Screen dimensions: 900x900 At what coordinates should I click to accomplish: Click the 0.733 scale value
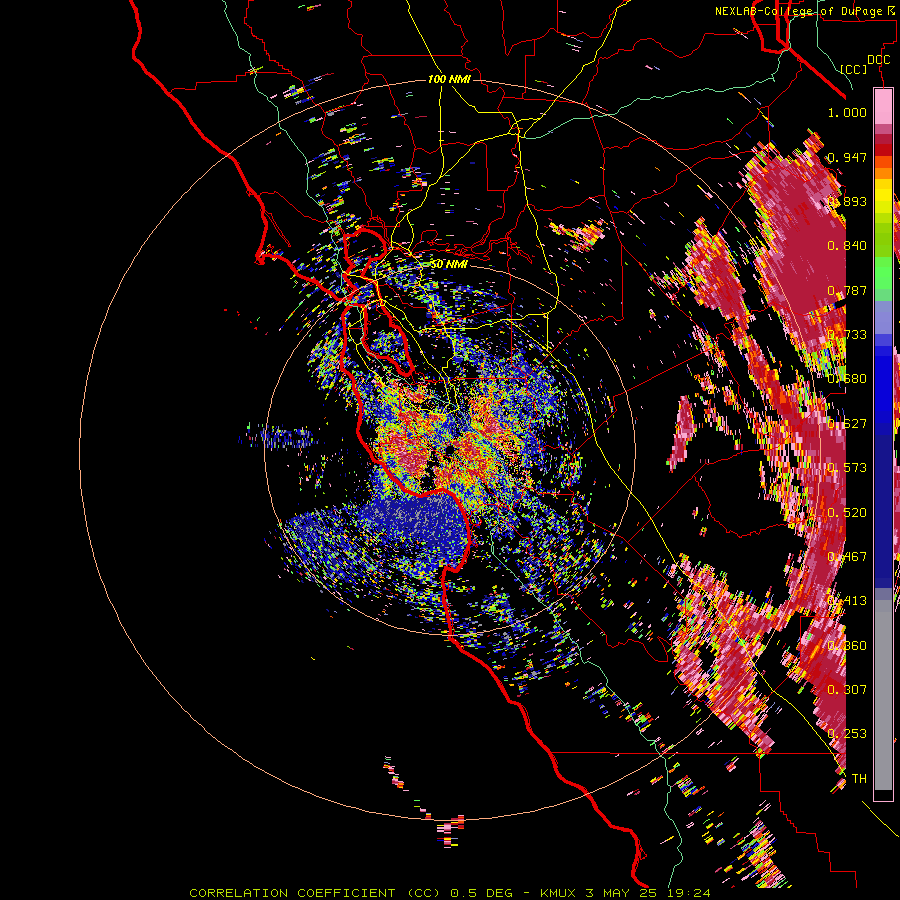[847, 335]
